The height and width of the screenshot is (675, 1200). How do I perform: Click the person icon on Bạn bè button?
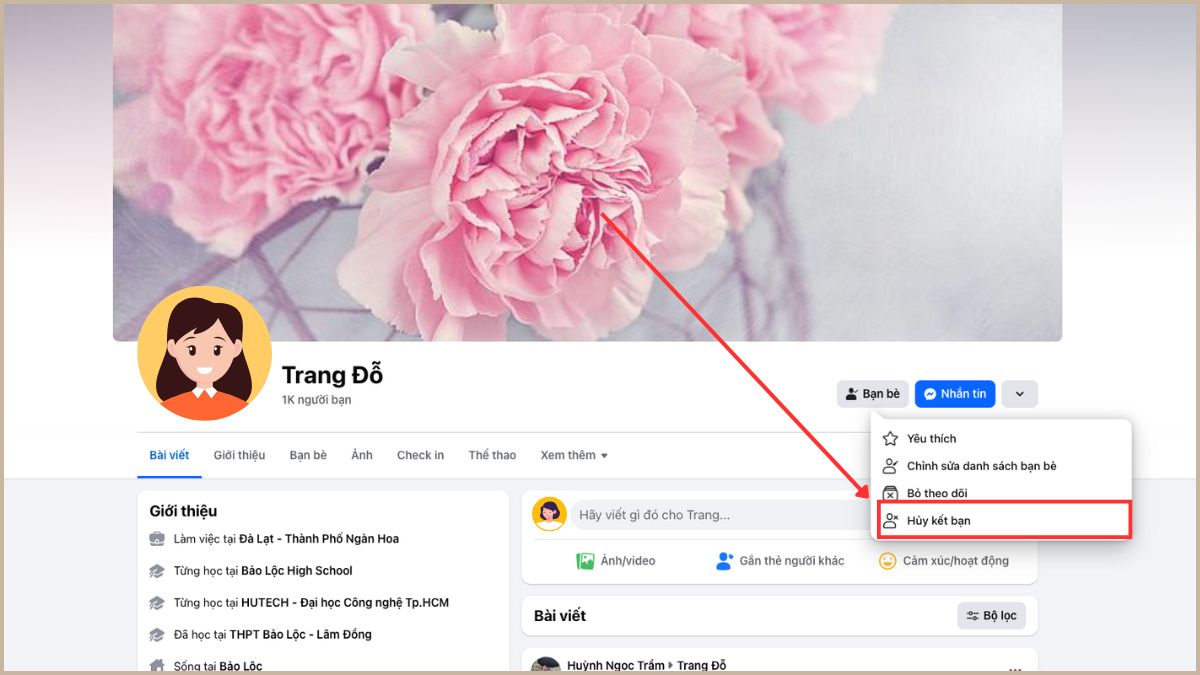(x=851, y=394)
